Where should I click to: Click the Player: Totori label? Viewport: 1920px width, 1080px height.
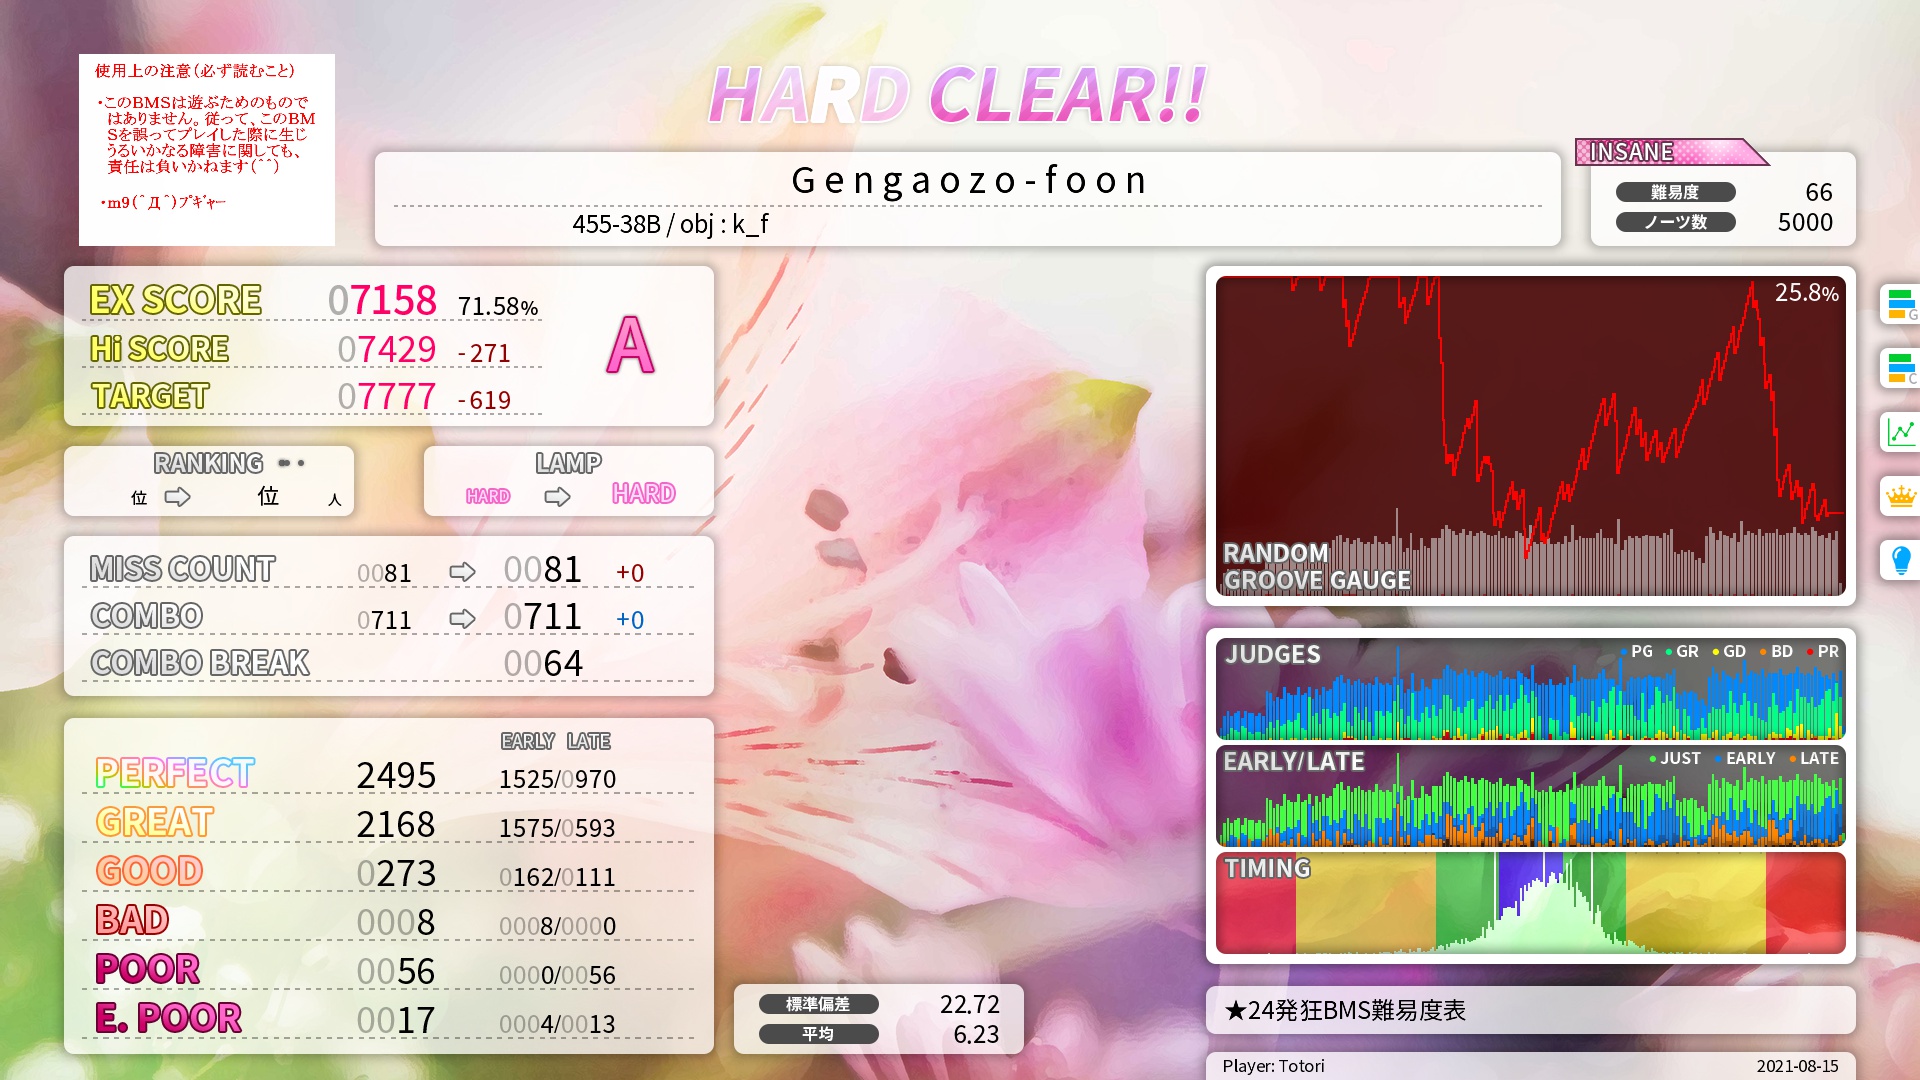[x=1273, y=1066]
